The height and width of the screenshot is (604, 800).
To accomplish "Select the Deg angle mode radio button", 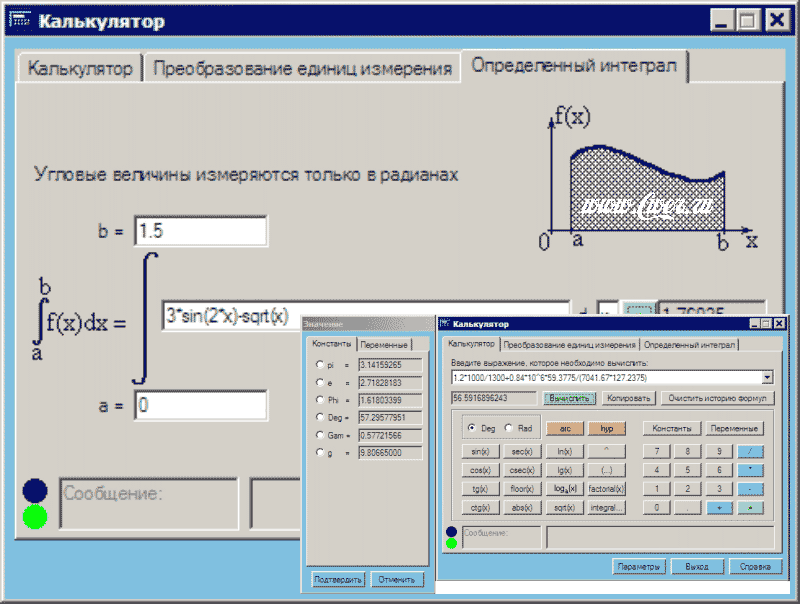I will point(471,427).
